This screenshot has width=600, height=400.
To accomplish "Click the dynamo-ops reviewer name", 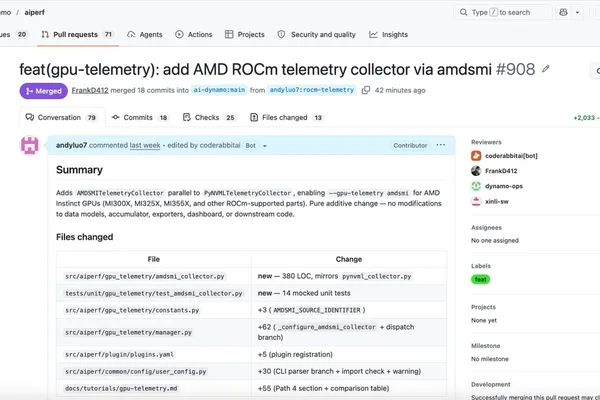I will click(504, 186).
